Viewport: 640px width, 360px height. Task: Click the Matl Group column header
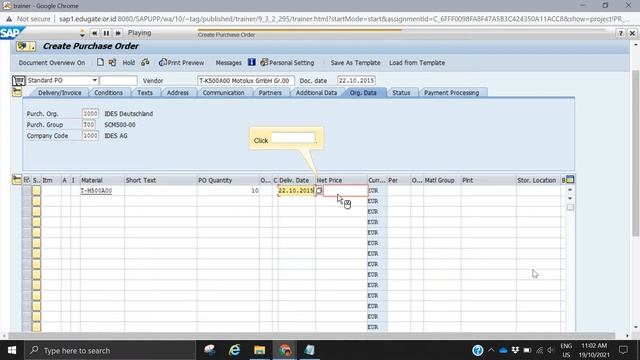(x=442, y=180)
